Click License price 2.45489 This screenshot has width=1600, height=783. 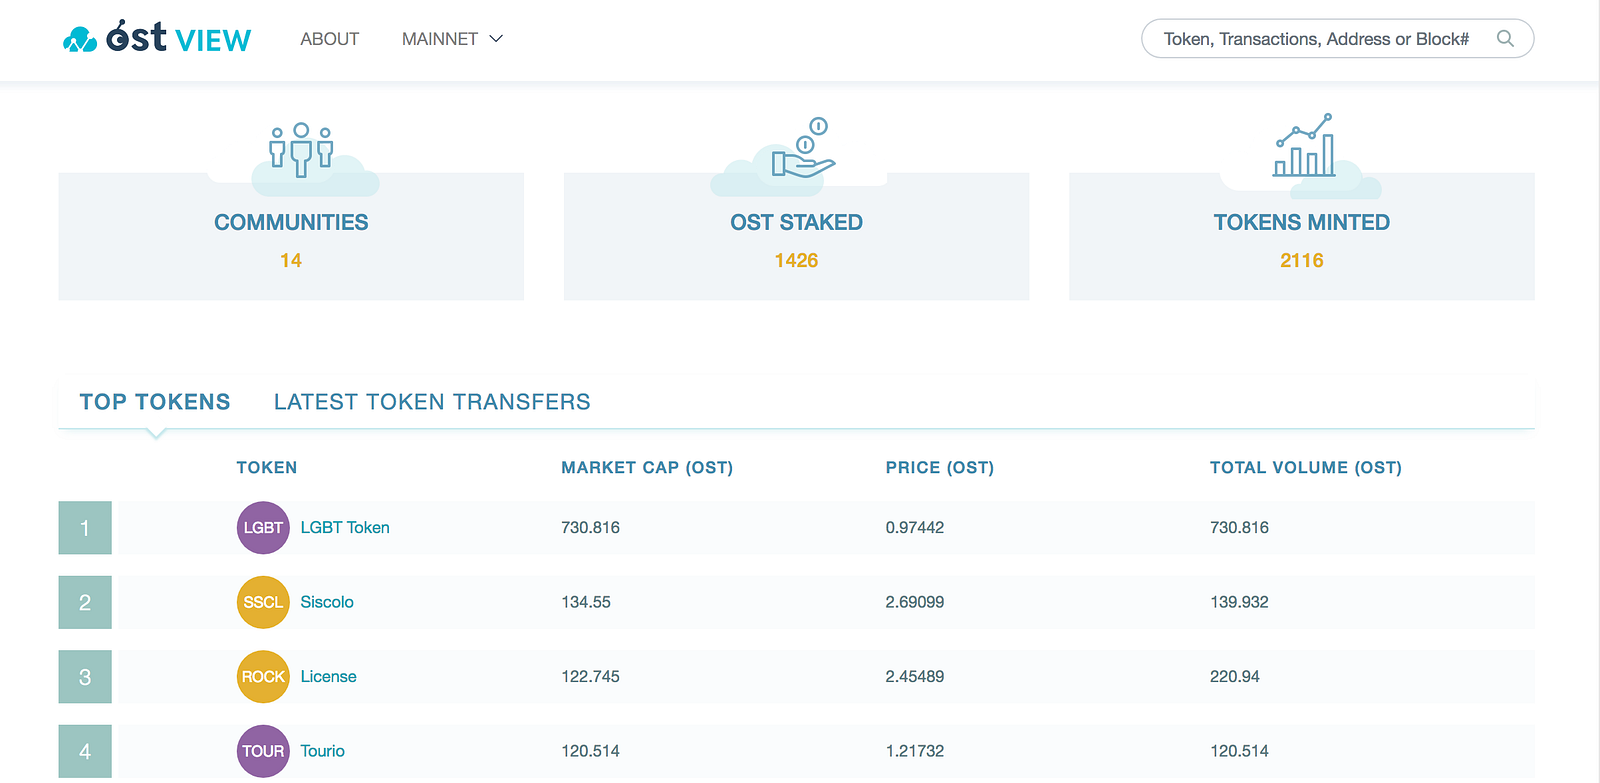(x=915, y=677)
